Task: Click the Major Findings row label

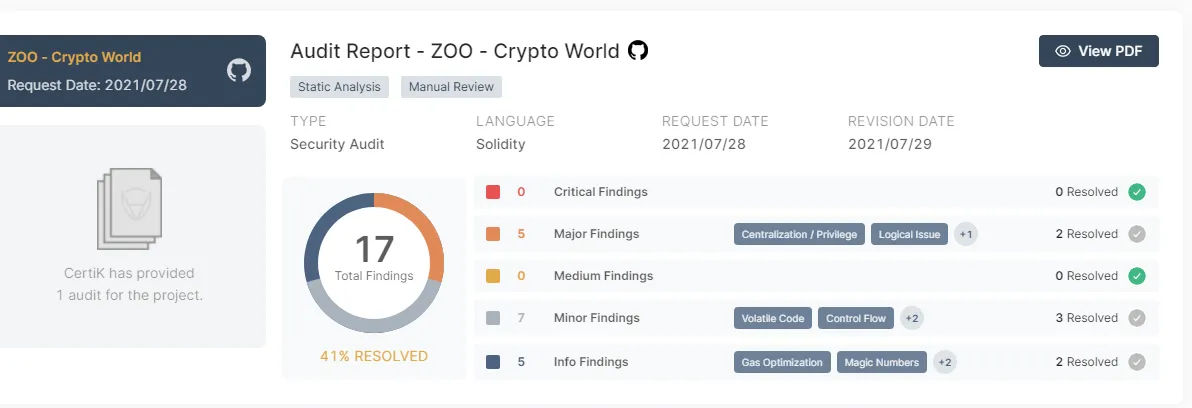Action: tap(597, 234)
